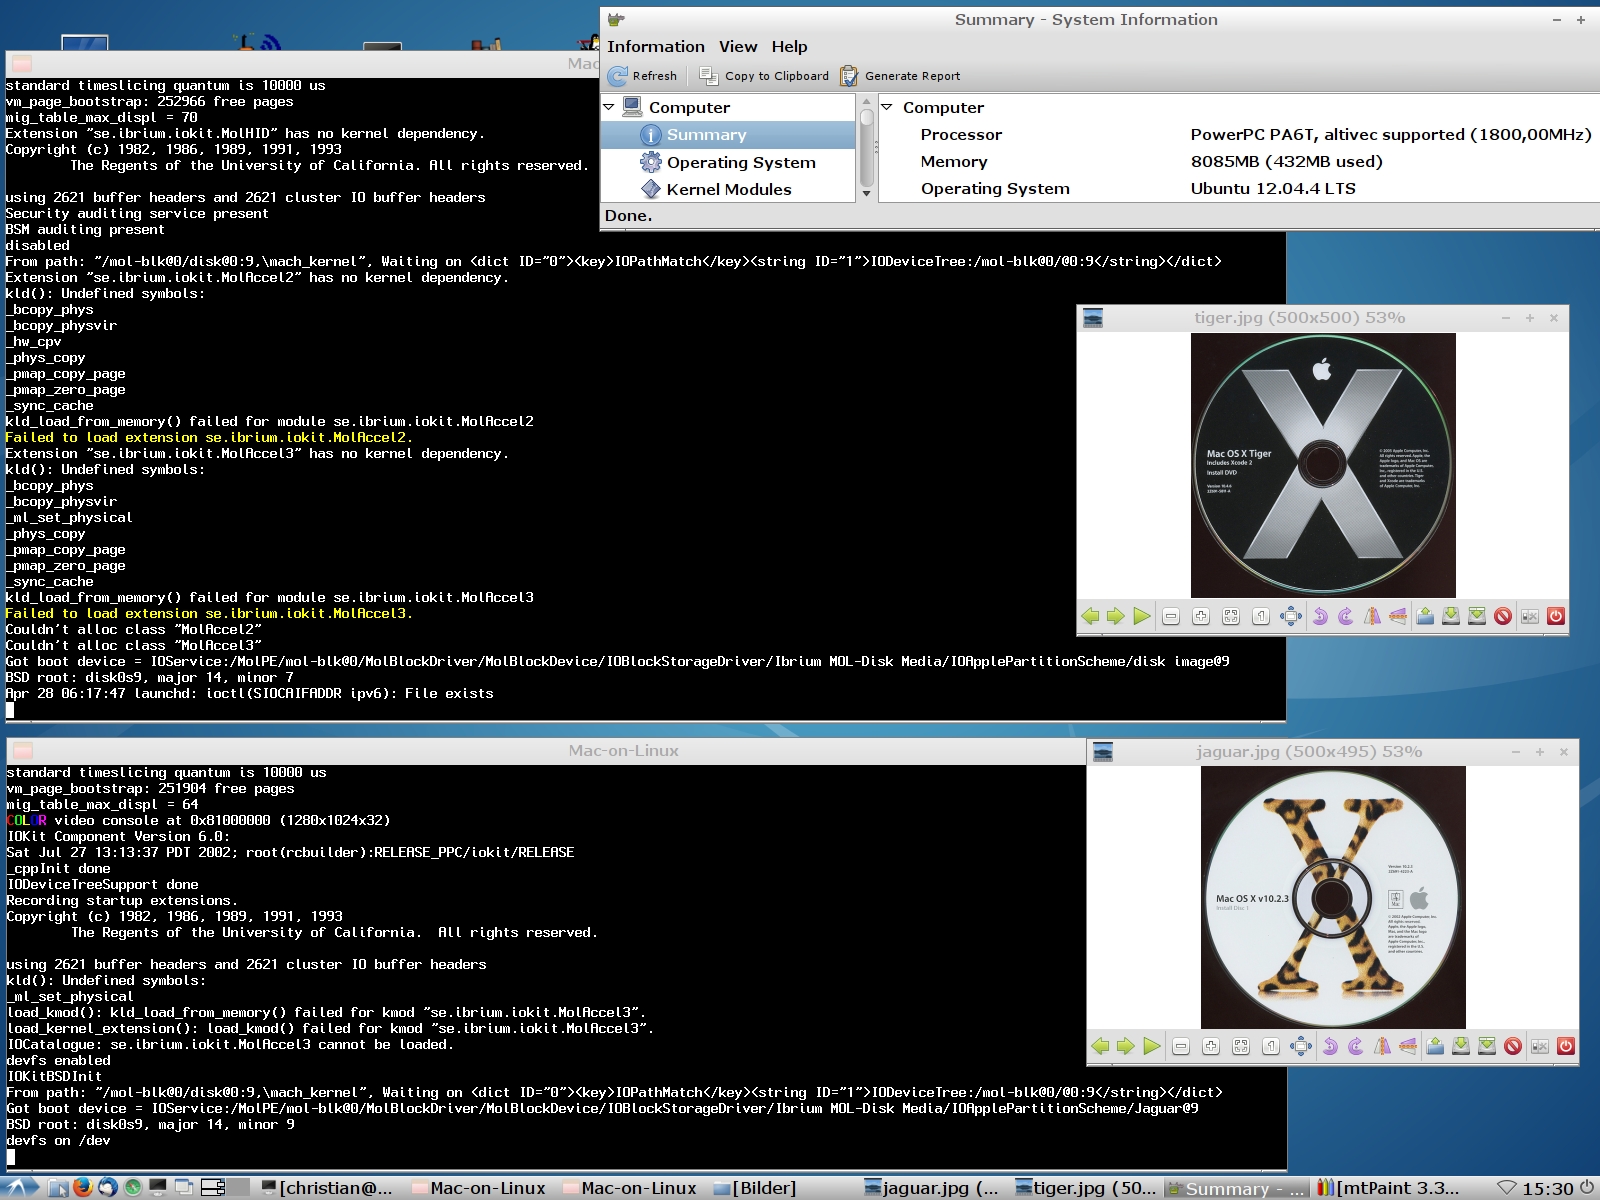Image resolution: width=1600 pixels, height=1200 pixels.
Task: Rotate jaguar.jpg counterclockwise
Action: [x=1329, y=1047]
